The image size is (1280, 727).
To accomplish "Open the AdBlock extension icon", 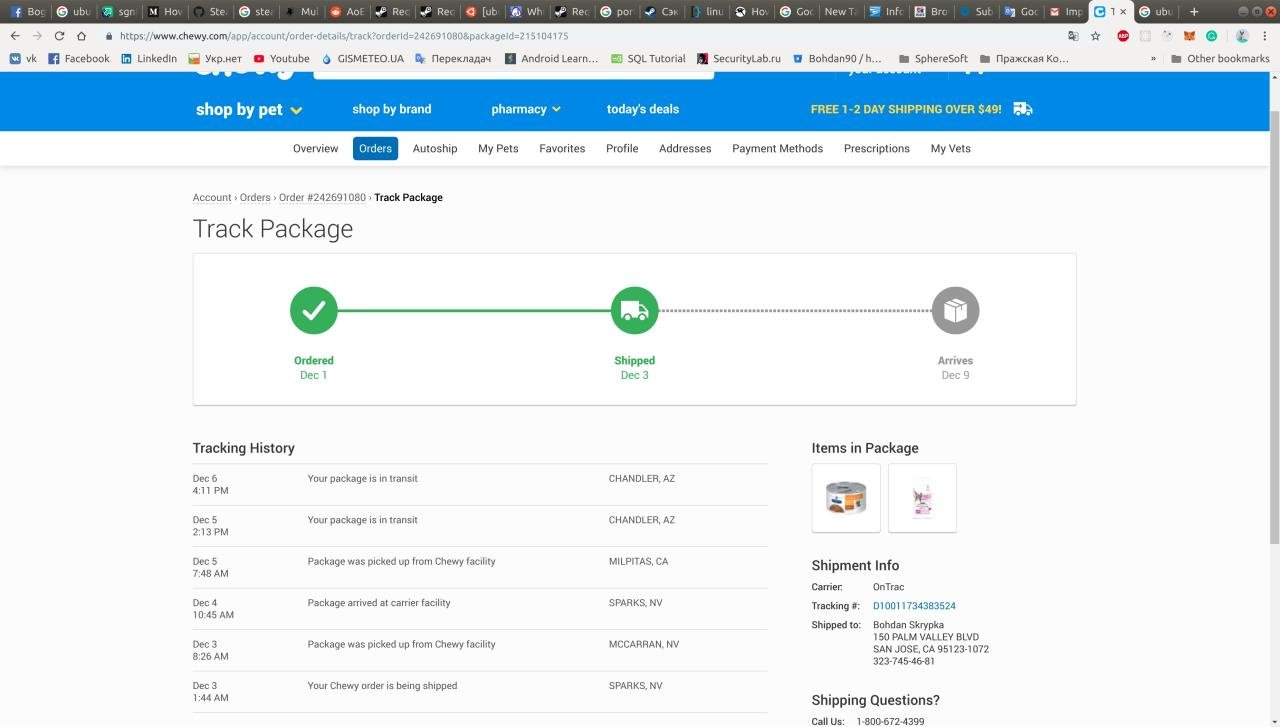I will coord(1123,36).
